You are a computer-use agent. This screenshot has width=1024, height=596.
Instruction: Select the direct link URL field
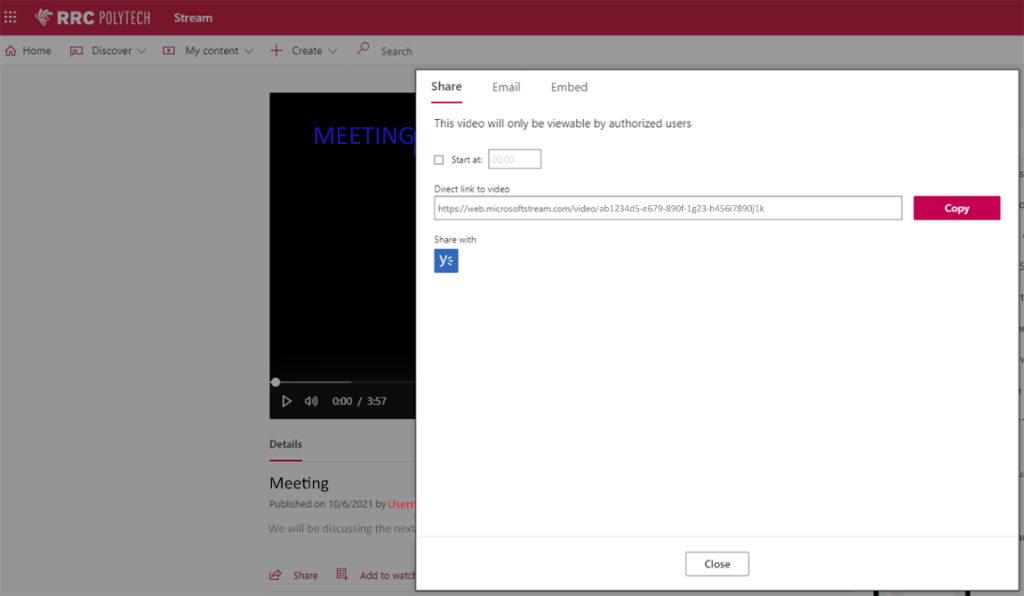(667, 208)
